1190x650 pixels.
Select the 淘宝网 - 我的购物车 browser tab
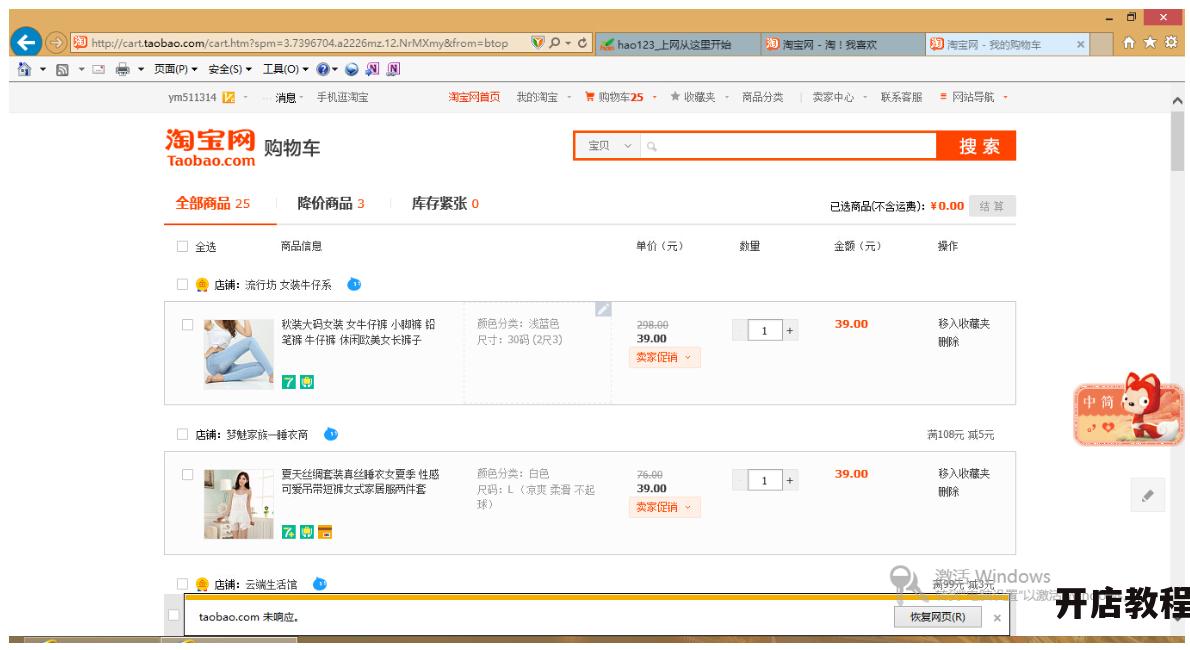[1007, 44]
